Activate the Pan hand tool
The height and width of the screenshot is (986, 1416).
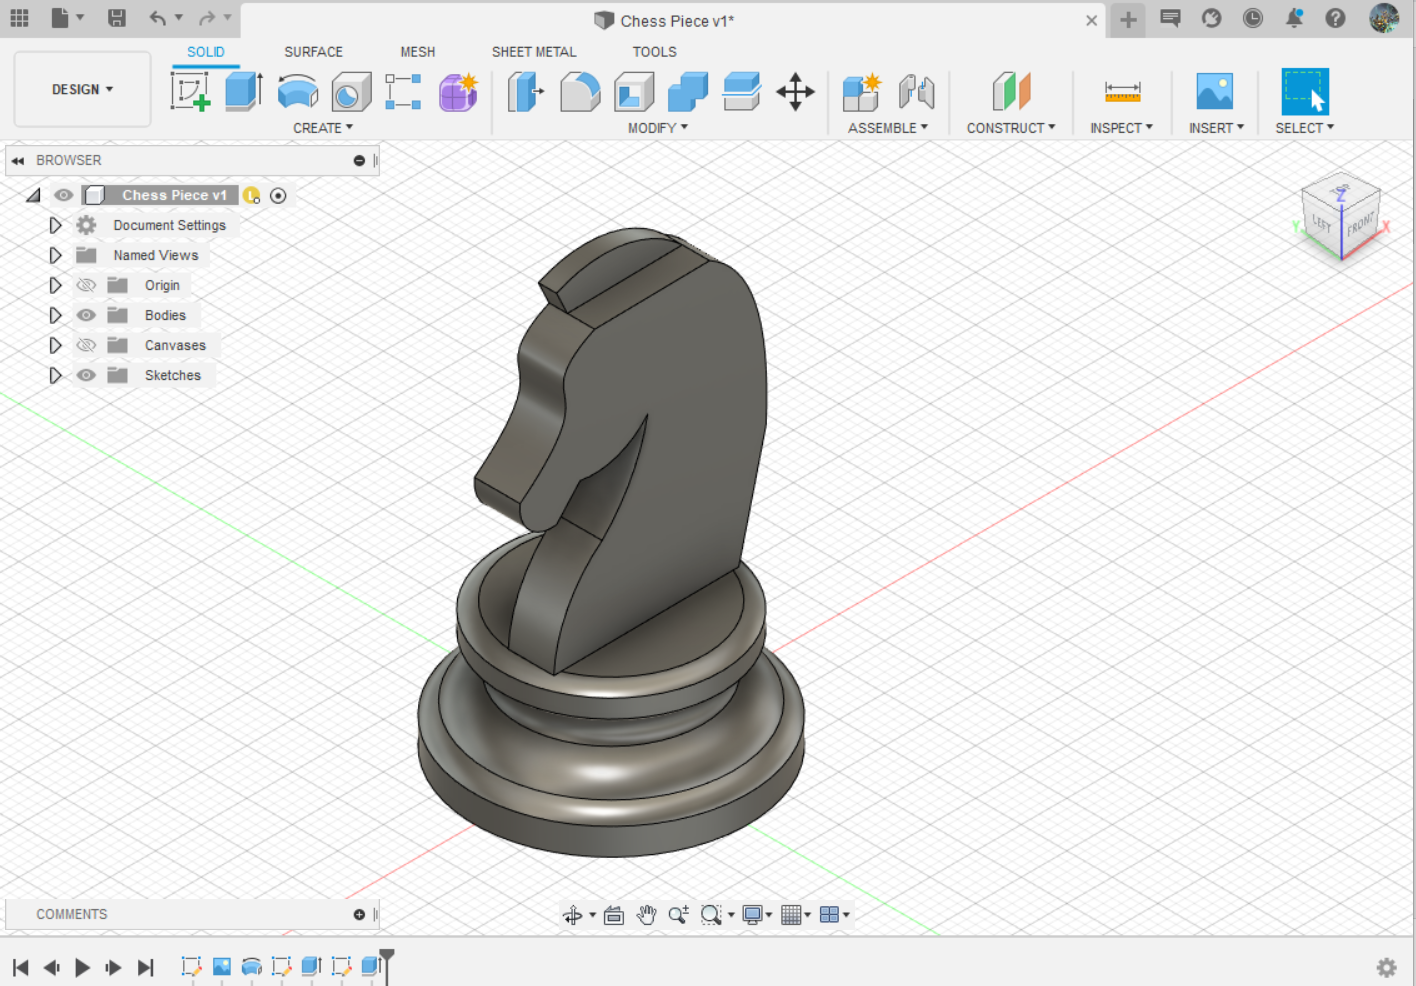(x=647, y=915)
